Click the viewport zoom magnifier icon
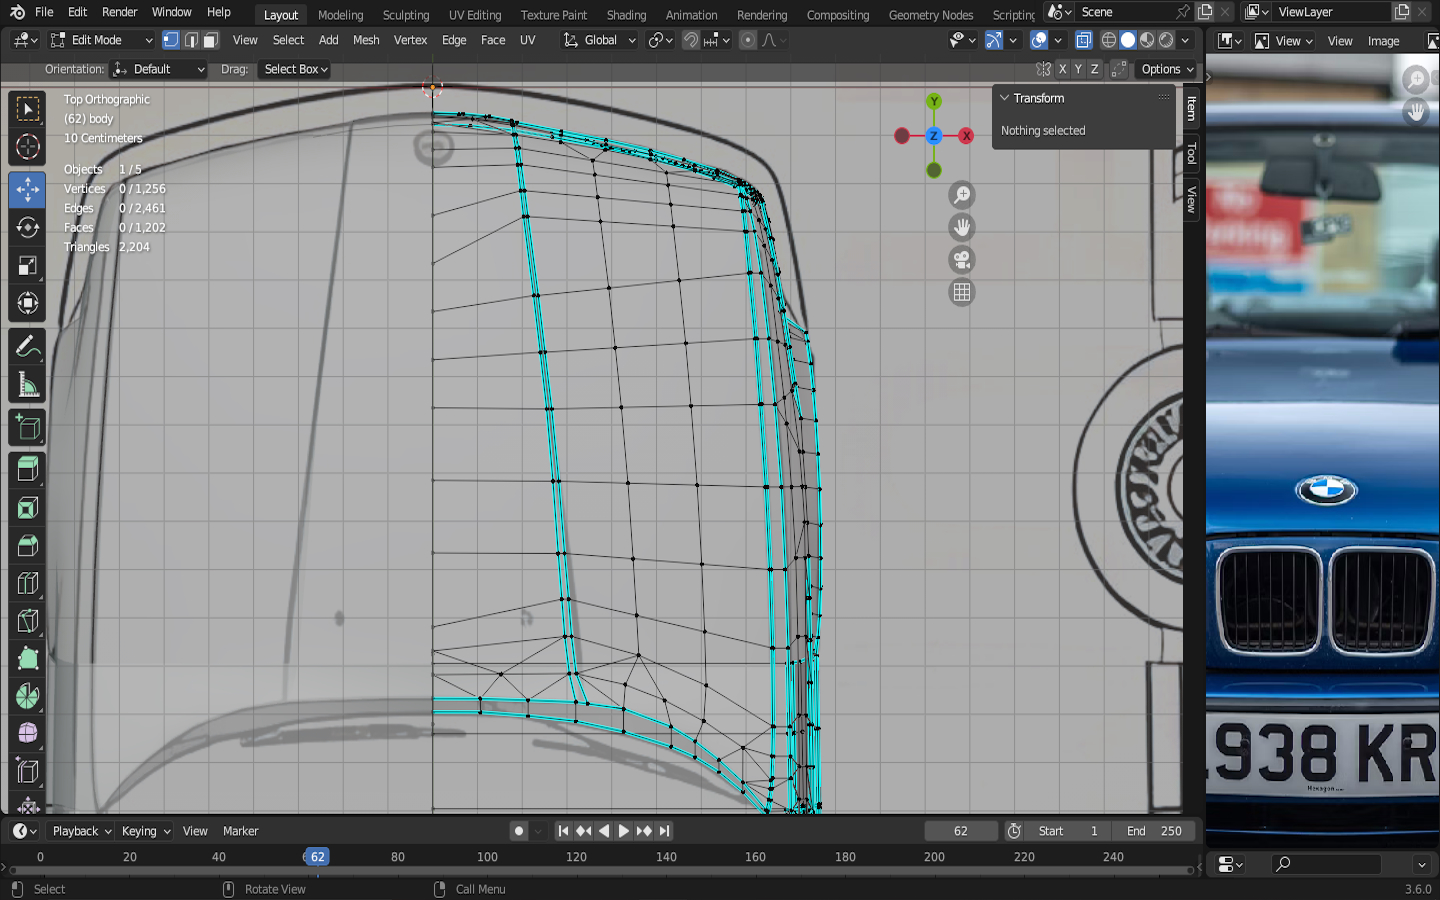Screen dimensions: 1440x900 [x=962, y=195]
